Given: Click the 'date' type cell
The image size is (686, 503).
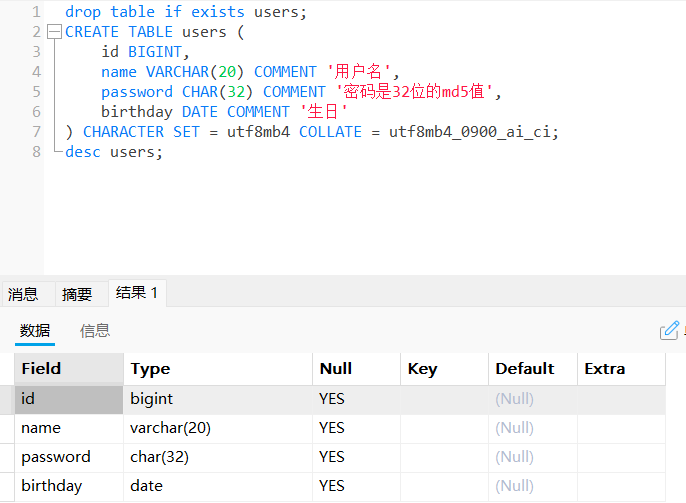Looking at the screenshot, I should [x=218, y=486].
